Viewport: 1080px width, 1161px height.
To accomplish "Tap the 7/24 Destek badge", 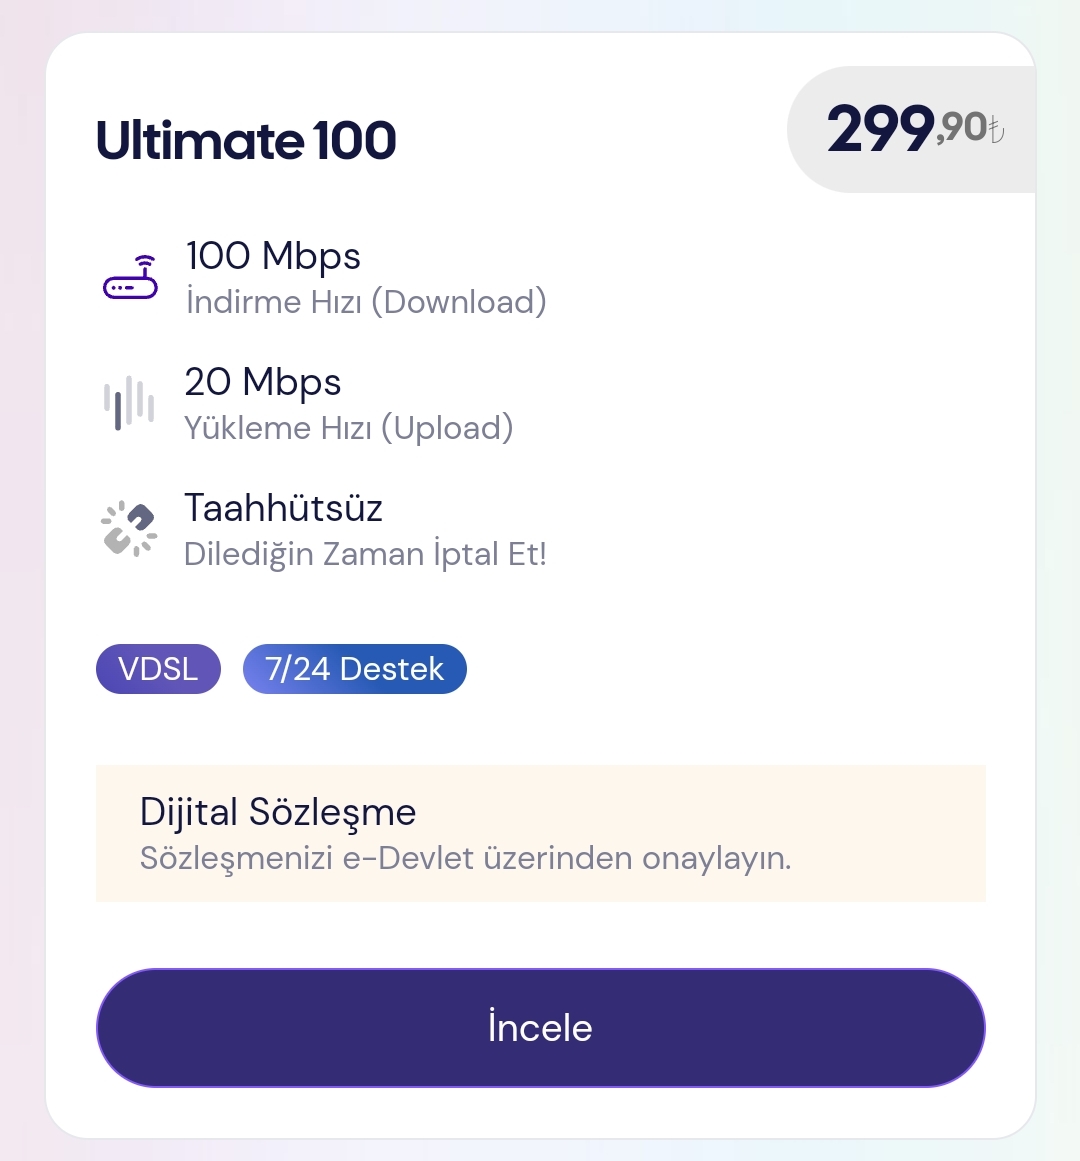I will 354,669.
